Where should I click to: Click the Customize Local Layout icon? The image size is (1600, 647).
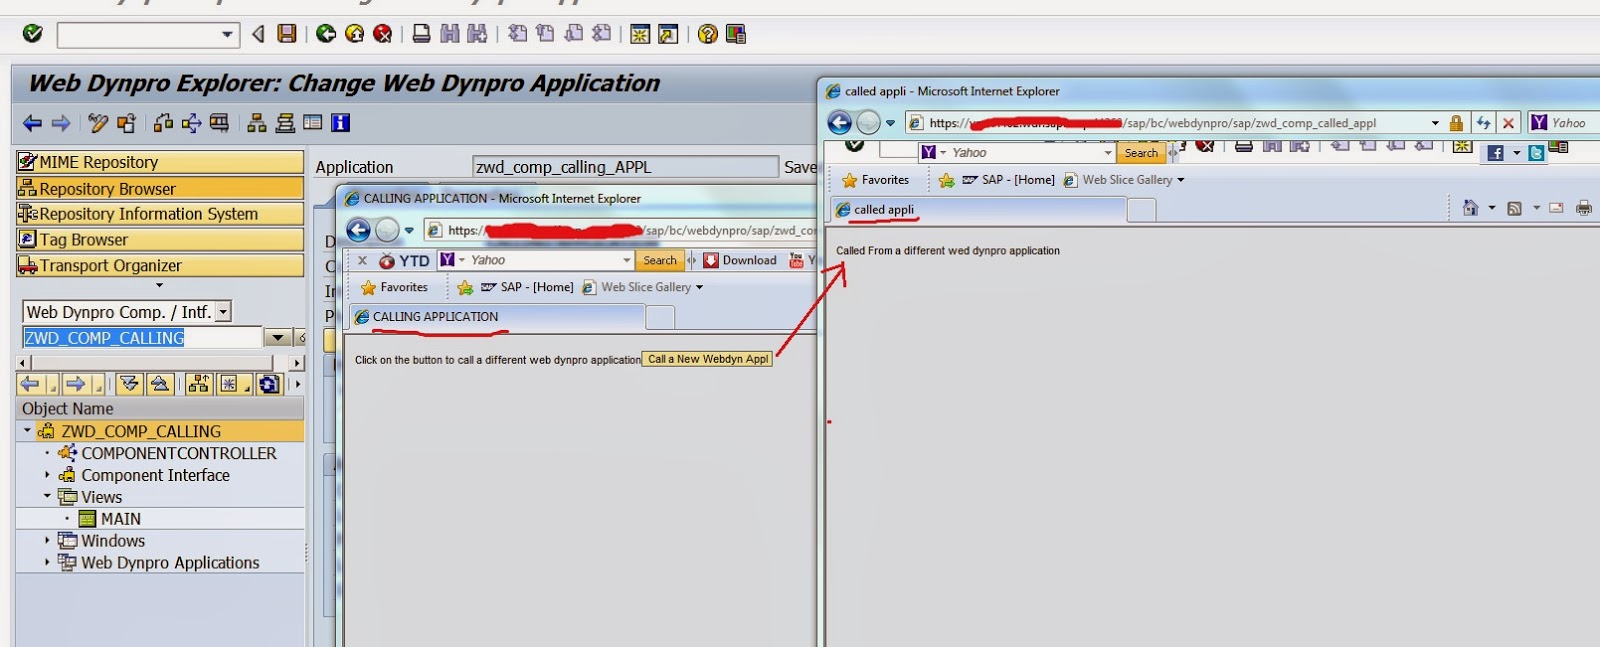coord(736,34)
